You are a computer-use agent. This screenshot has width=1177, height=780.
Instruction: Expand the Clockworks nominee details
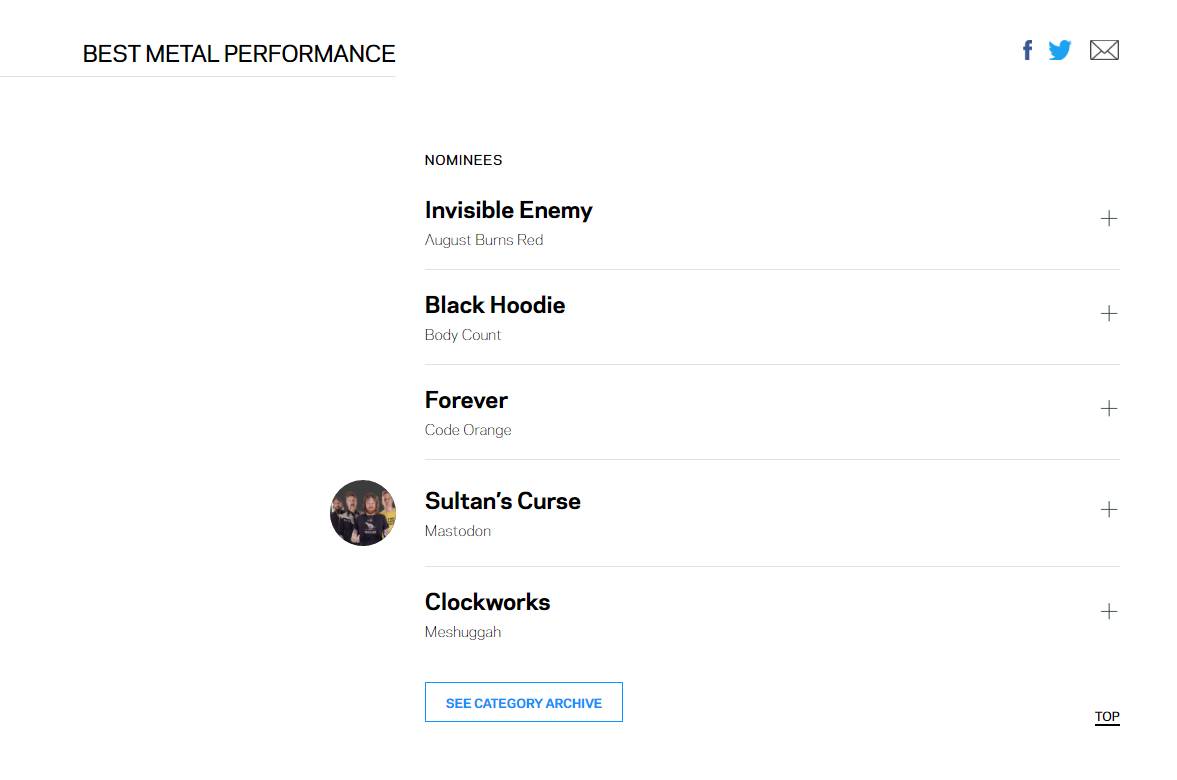coord(1109,611)
